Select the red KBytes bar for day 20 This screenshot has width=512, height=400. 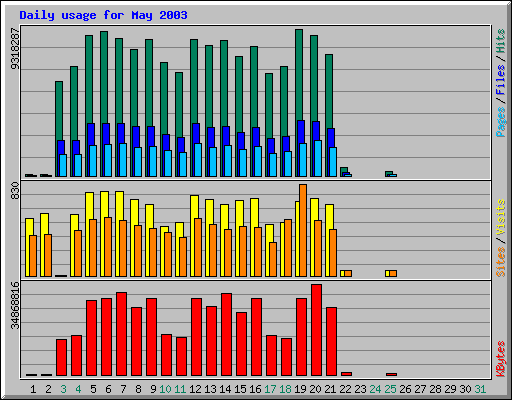click(x=317, y=330)
